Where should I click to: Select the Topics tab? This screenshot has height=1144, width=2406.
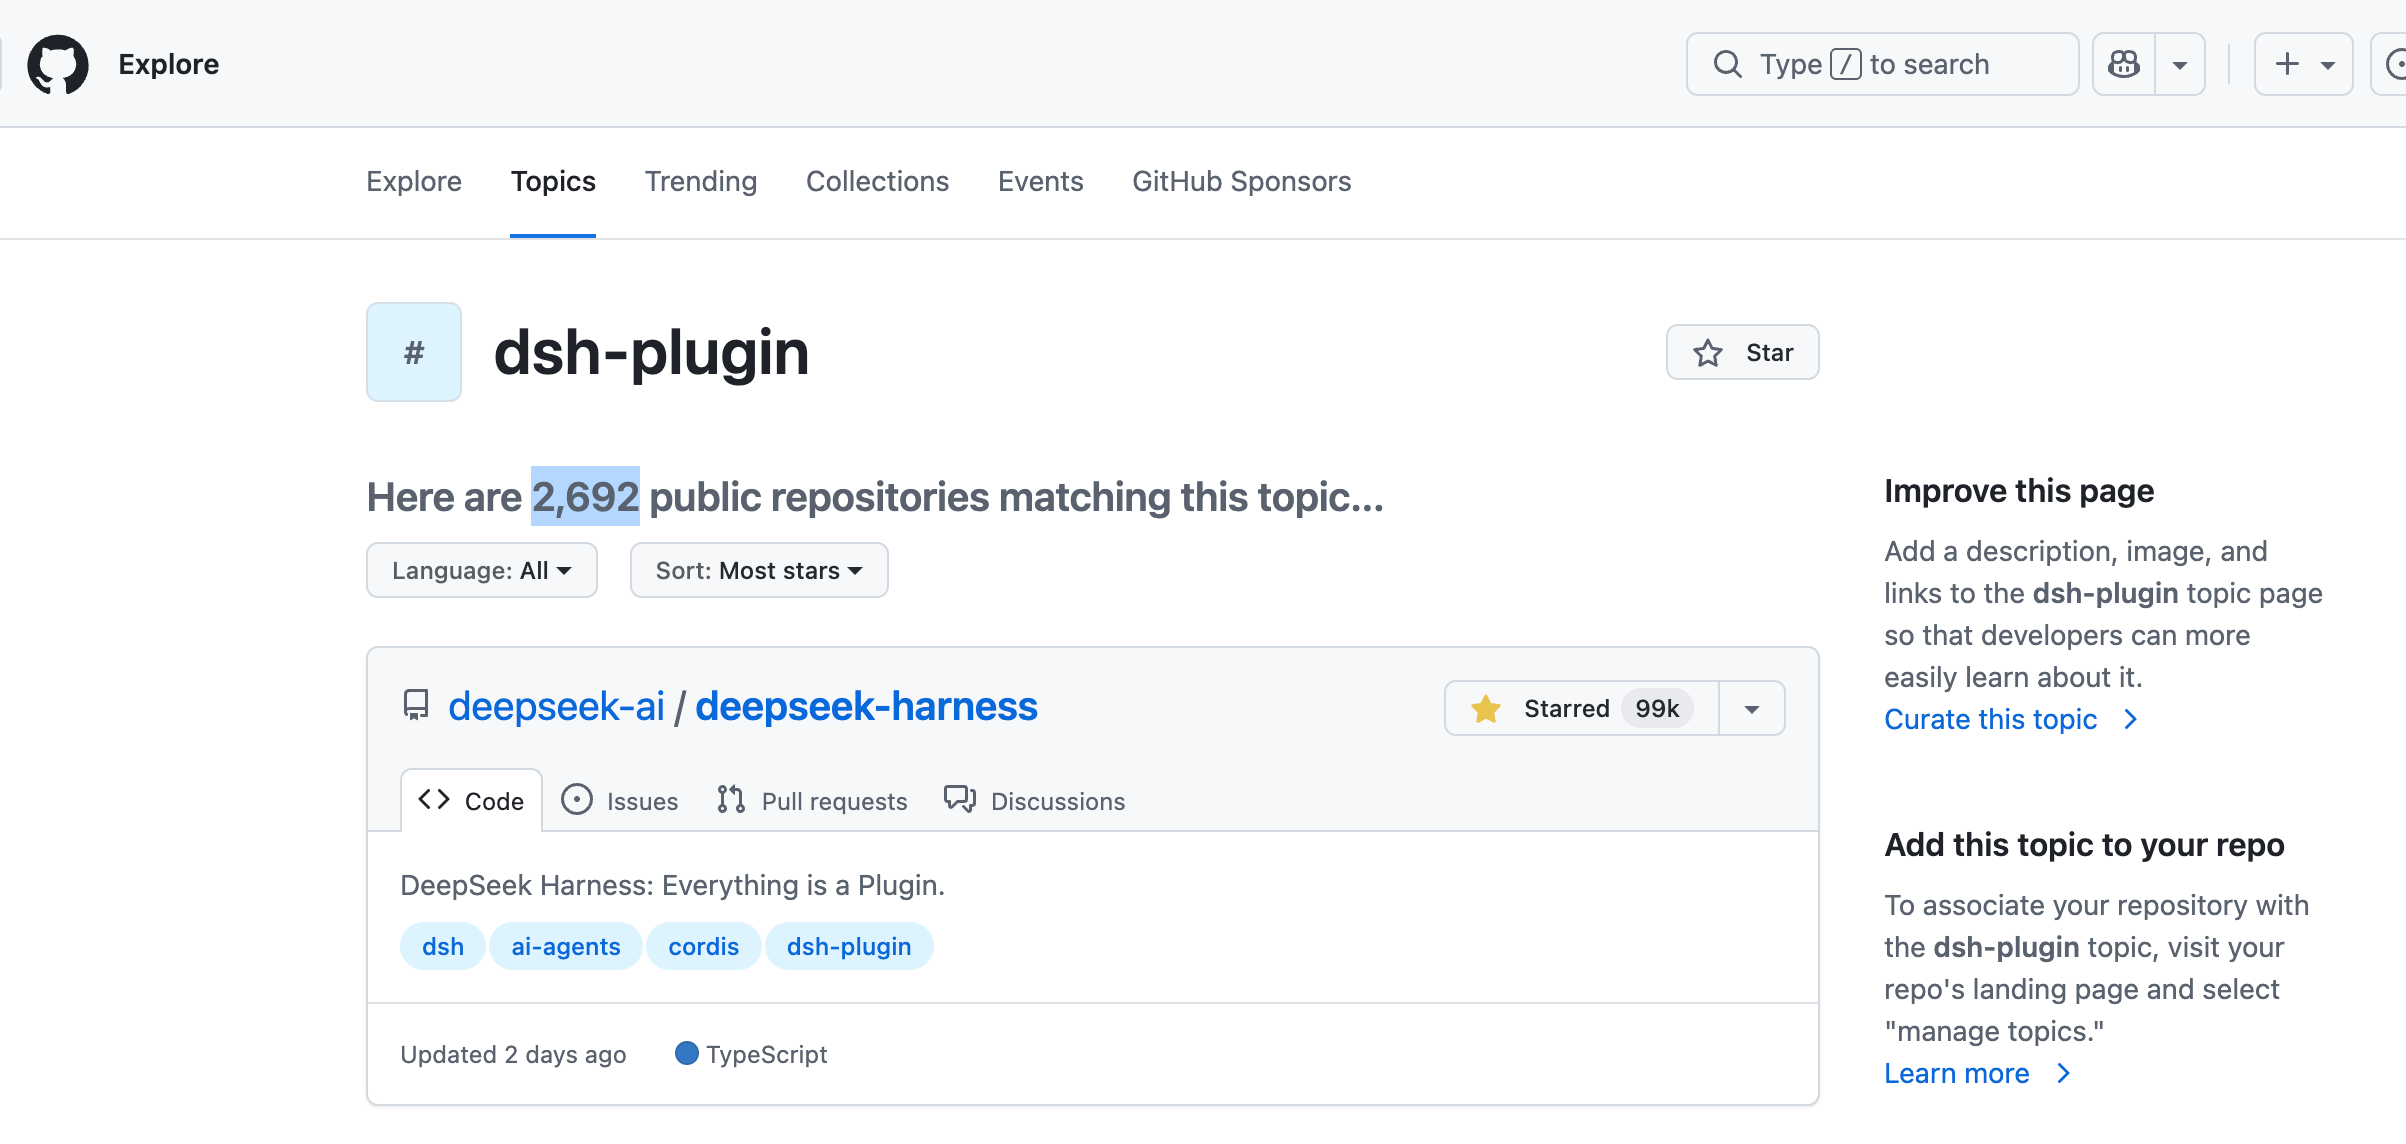(x=553, y=181)
